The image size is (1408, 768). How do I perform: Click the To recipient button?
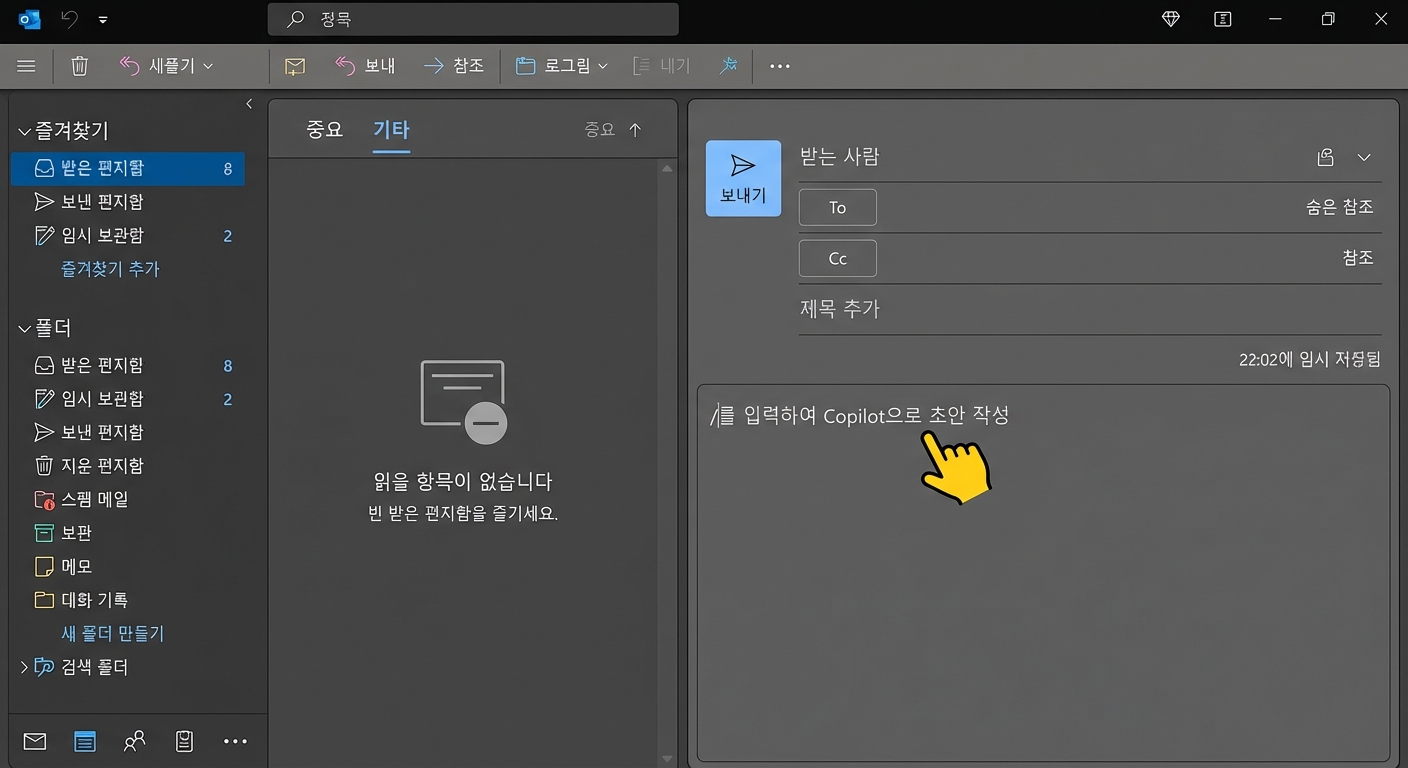[838, 207]
